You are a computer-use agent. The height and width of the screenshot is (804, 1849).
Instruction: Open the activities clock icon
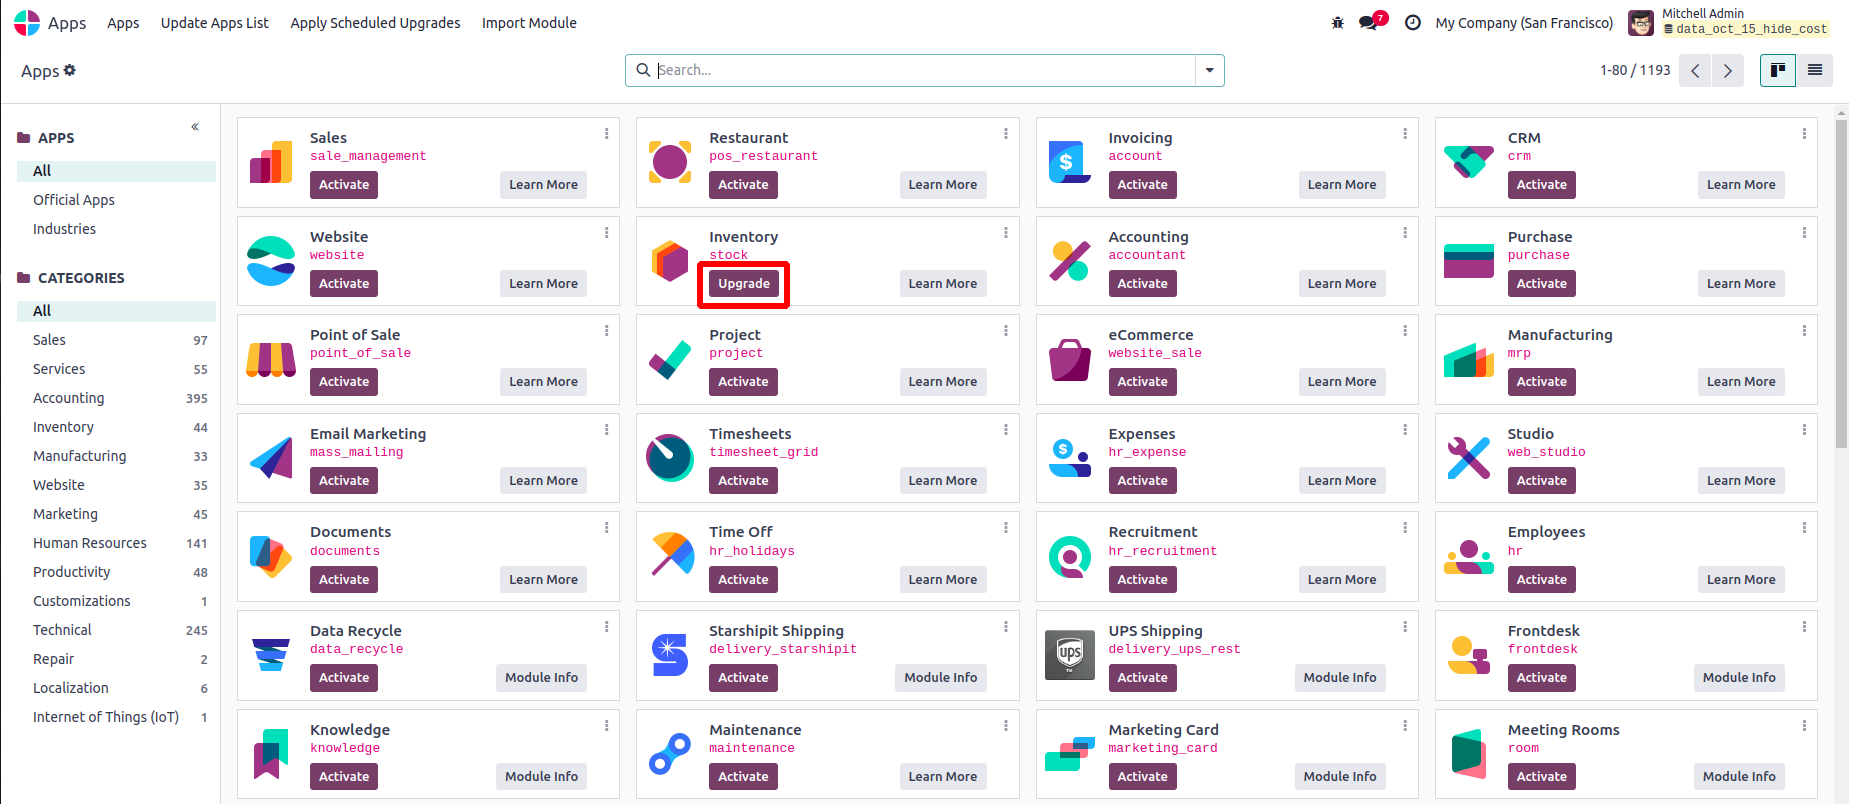pyautogui.click(x=1413, y=23)
